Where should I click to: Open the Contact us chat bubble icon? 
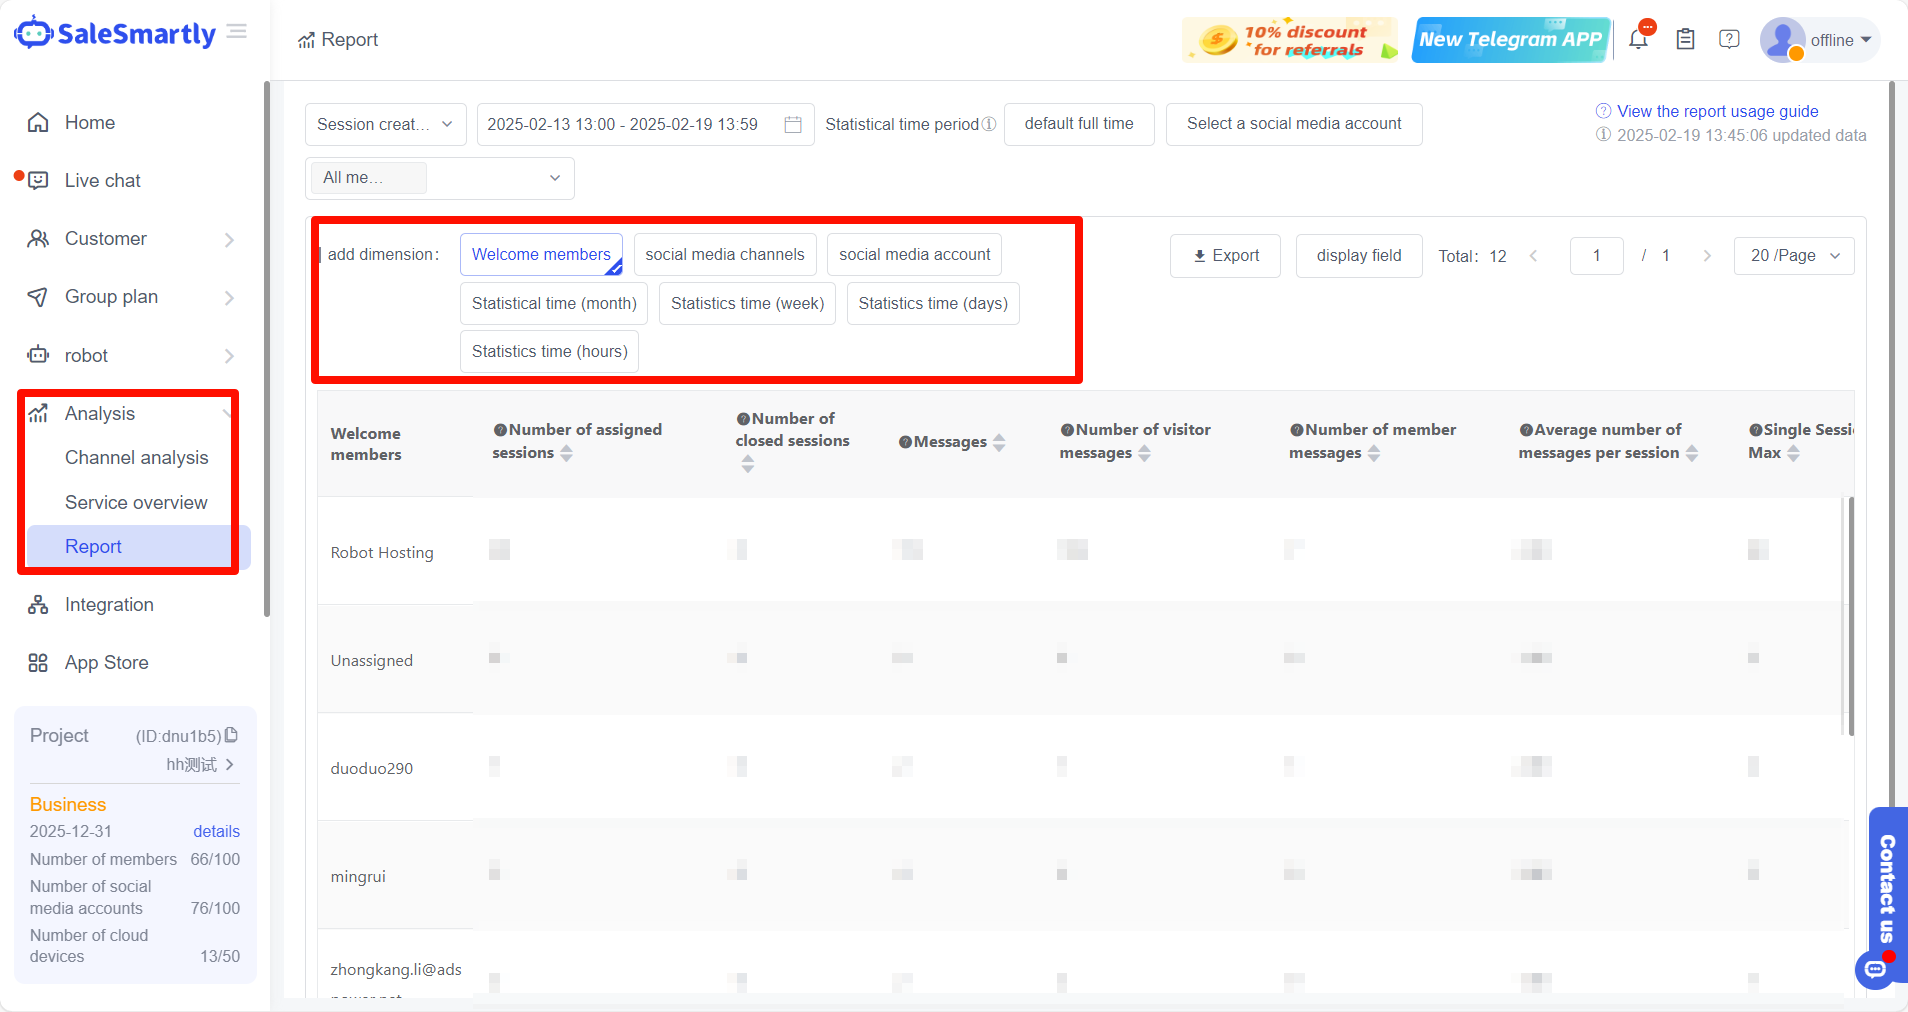point(1875,968)
